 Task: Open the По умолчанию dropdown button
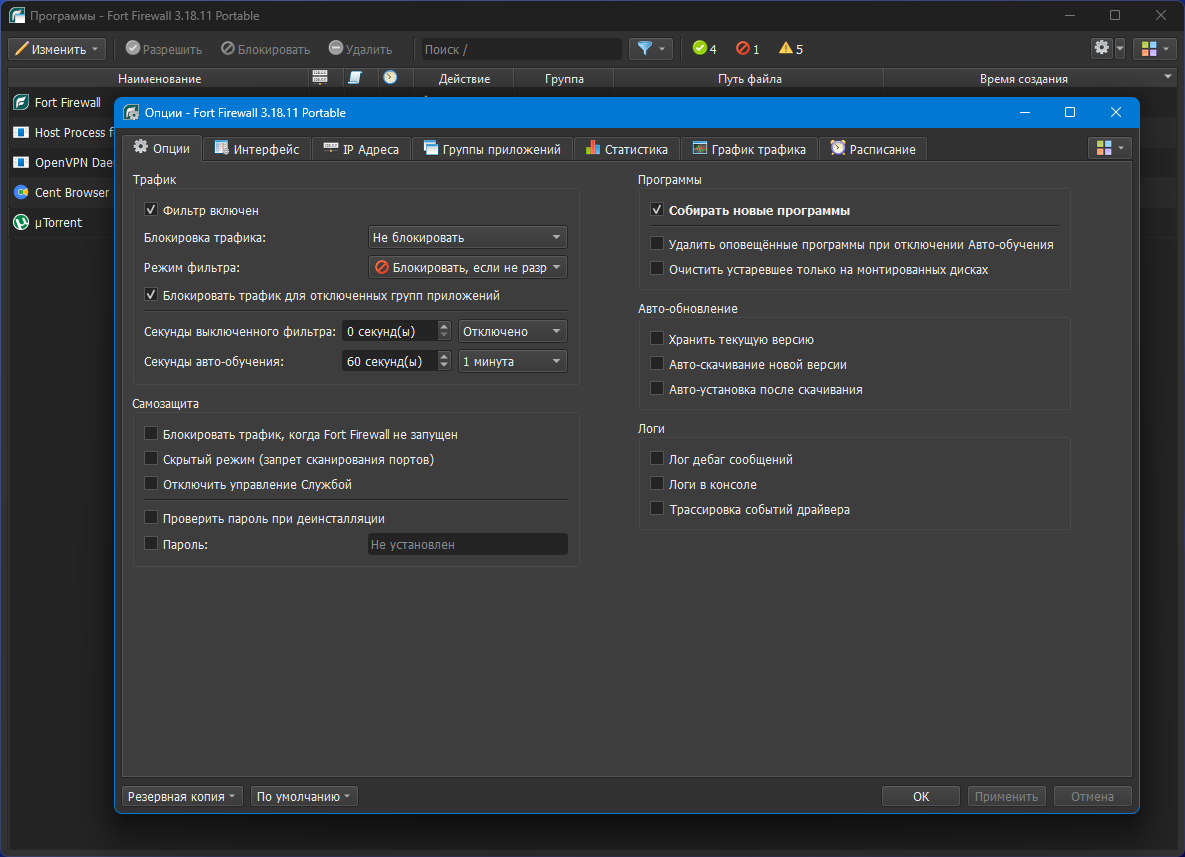tap(304, 797)
